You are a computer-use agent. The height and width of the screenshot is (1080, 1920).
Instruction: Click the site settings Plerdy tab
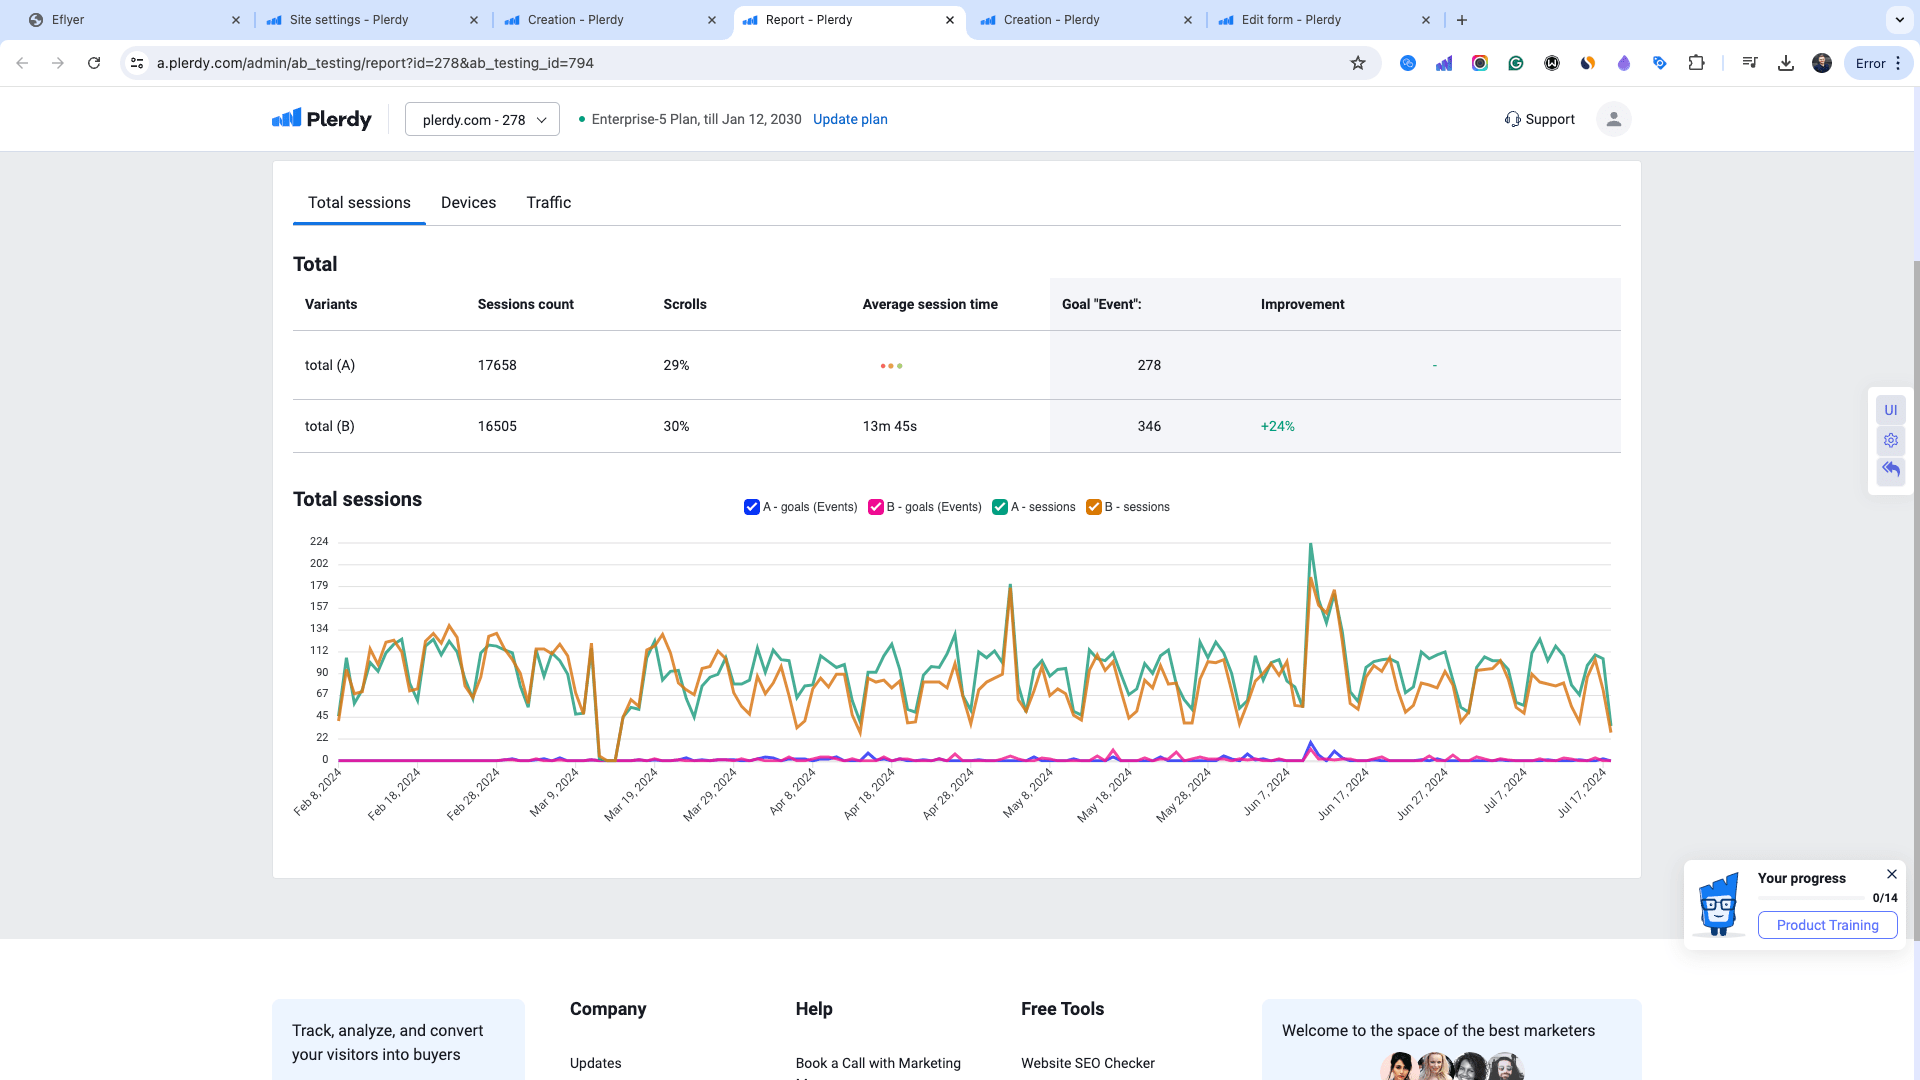coord(348,18)
